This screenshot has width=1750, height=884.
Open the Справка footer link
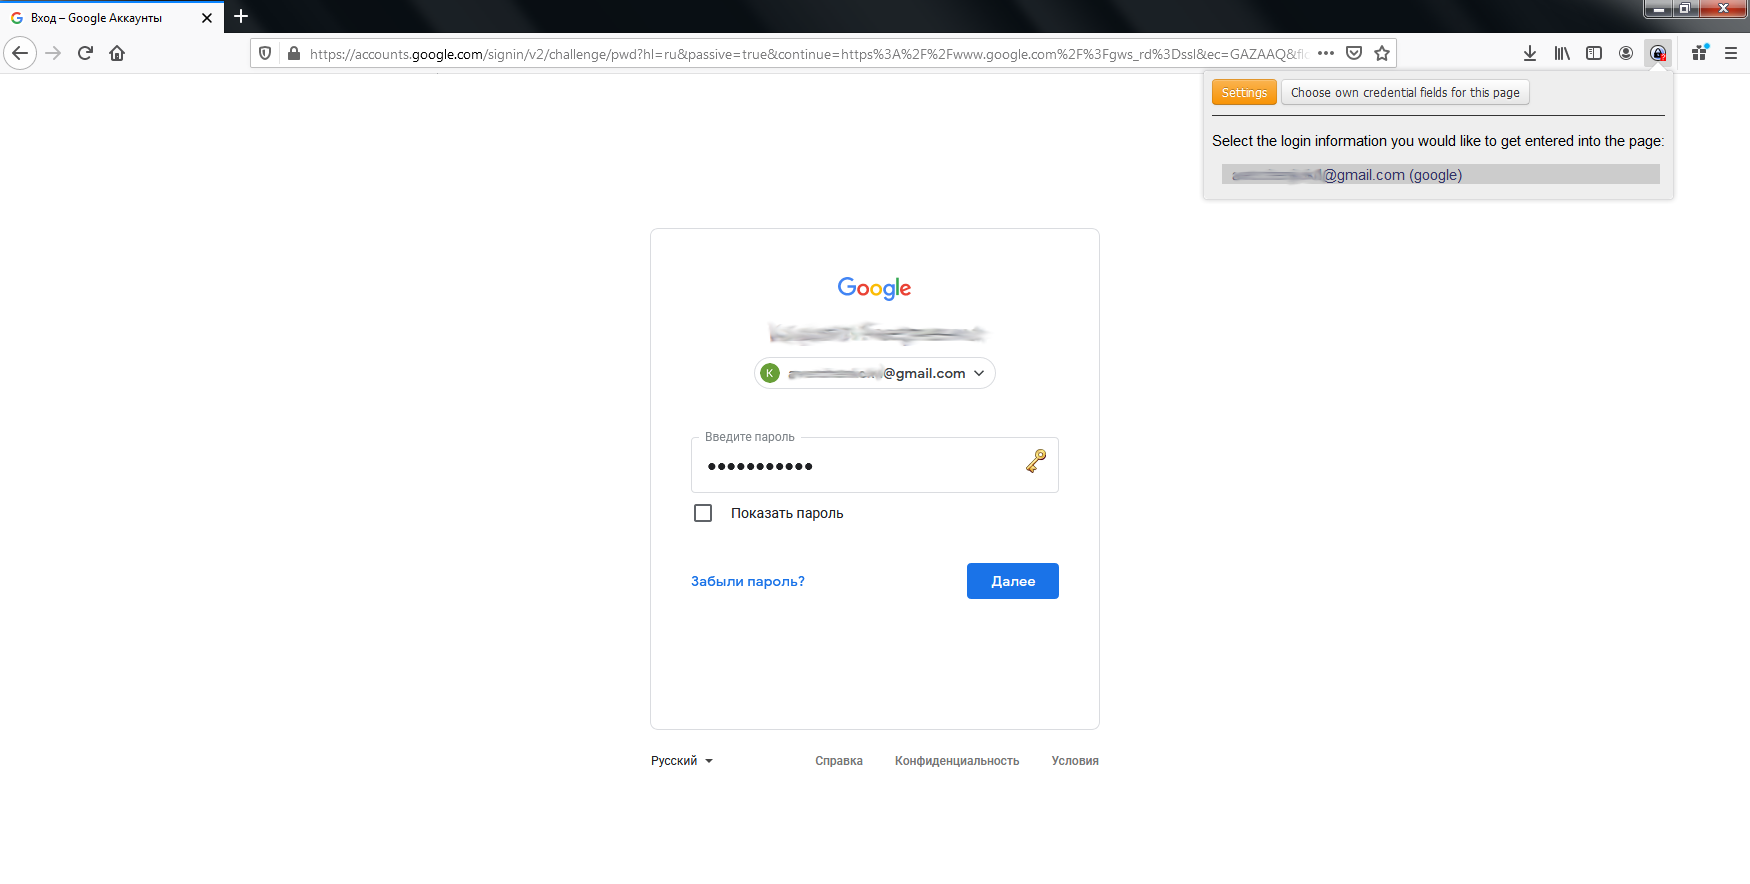839,761
